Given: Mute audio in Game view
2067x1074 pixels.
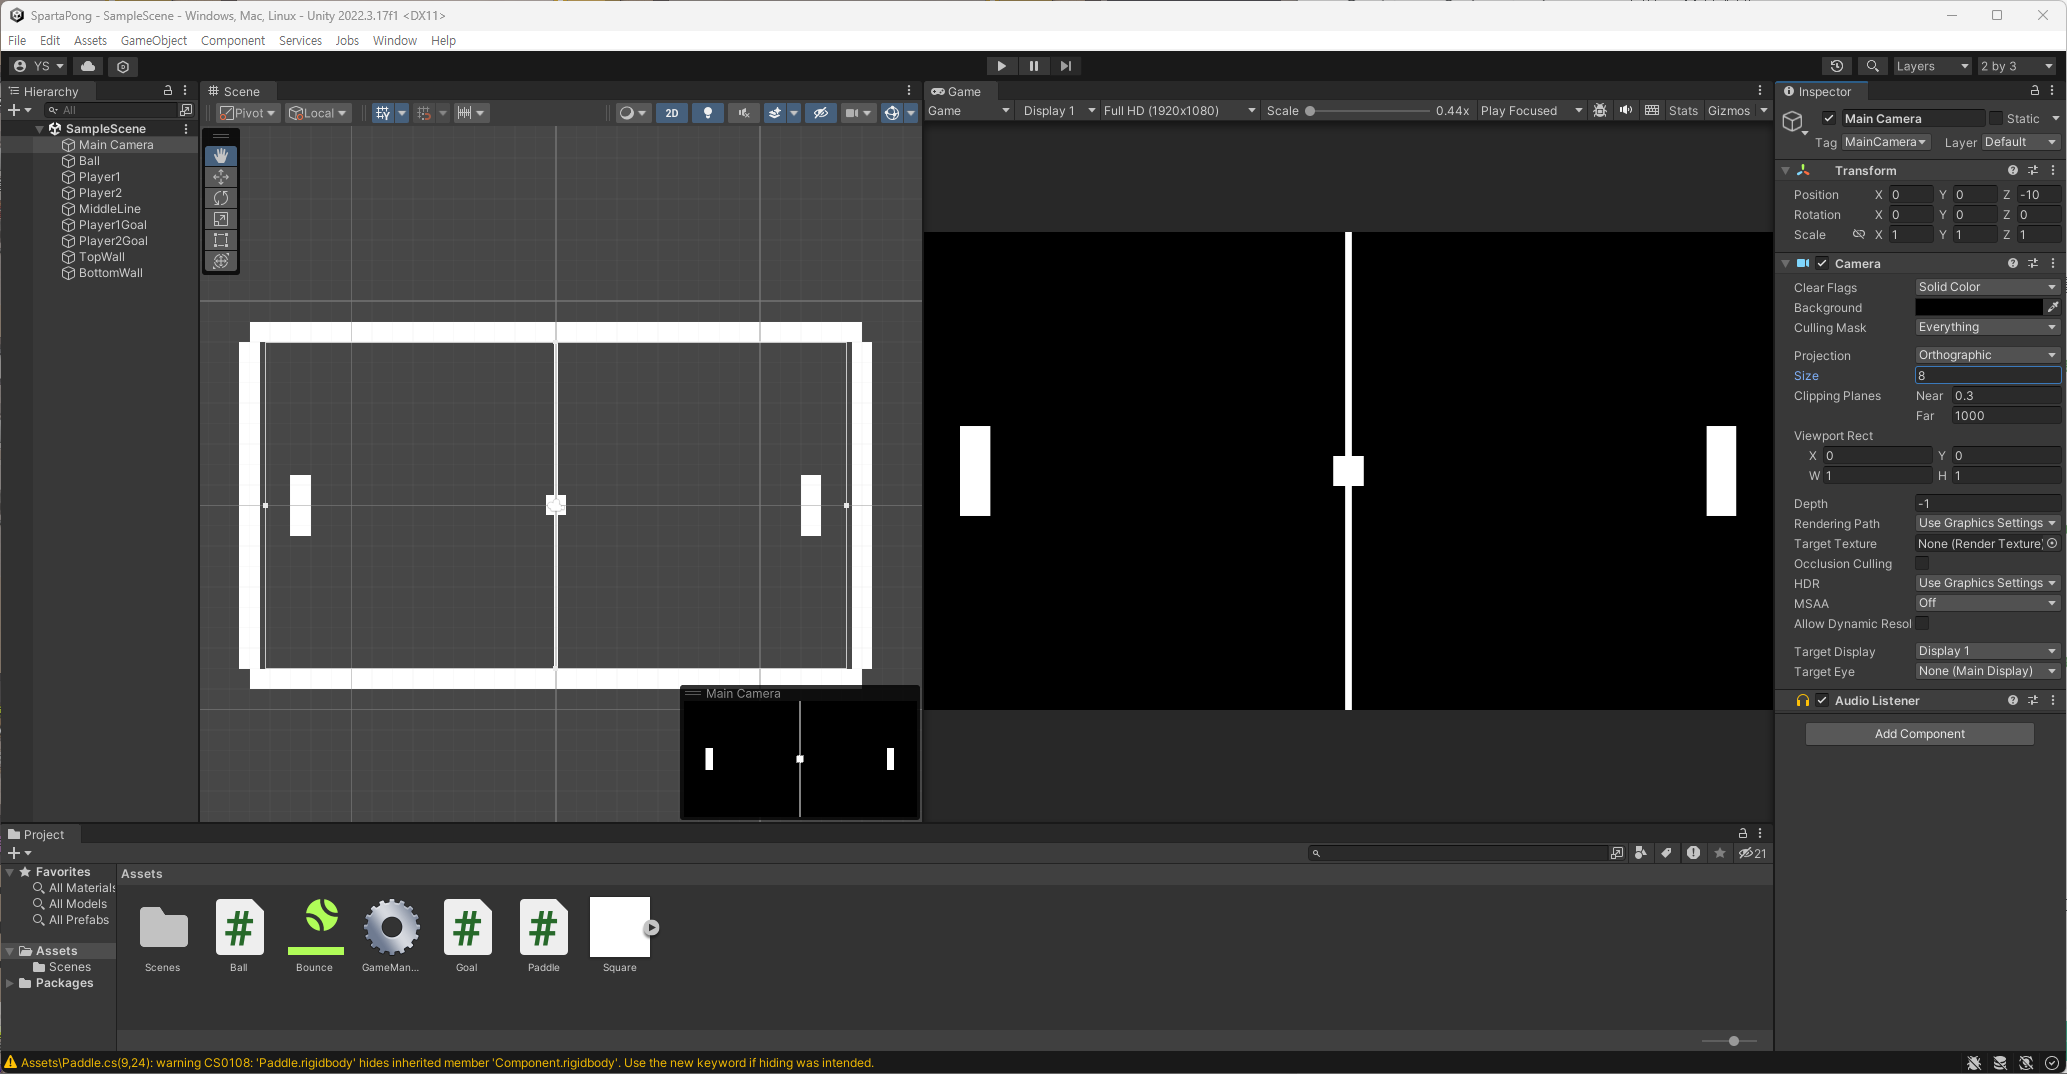Looking at the screenshot, I should [x=1626, y=111].
